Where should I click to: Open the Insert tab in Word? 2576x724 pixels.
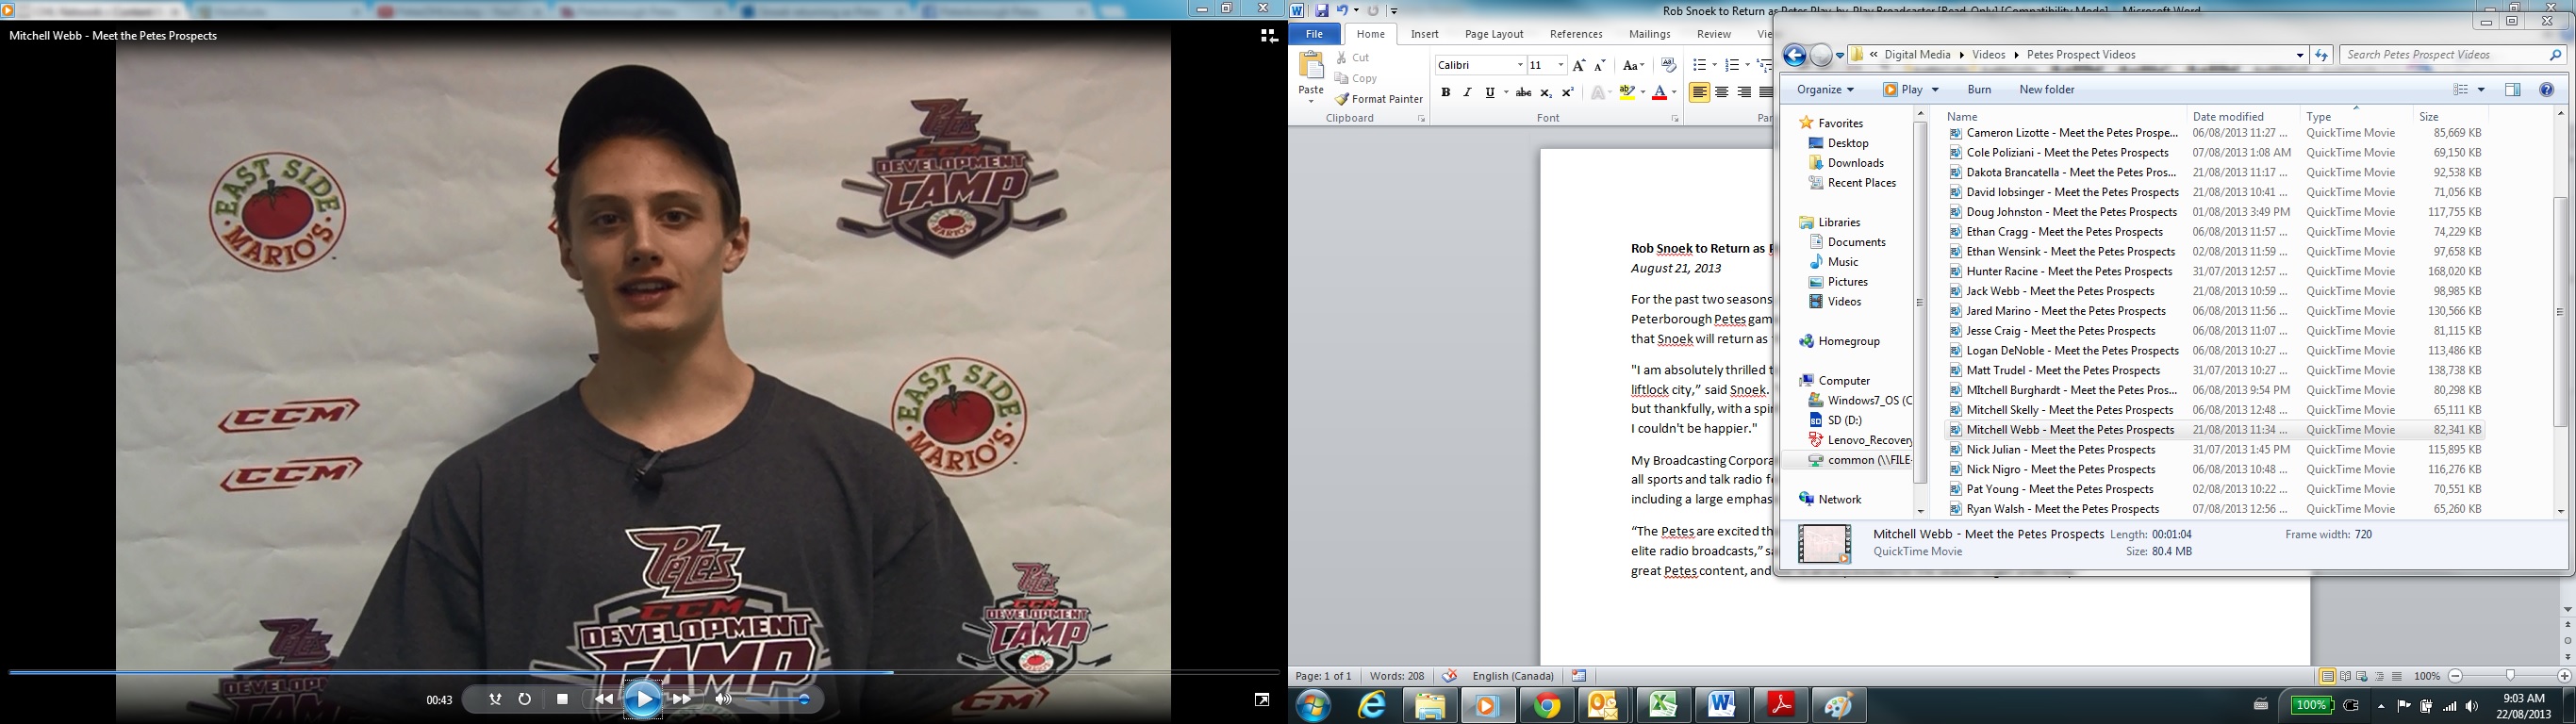pyautogui.click(x=1424, y=34)
